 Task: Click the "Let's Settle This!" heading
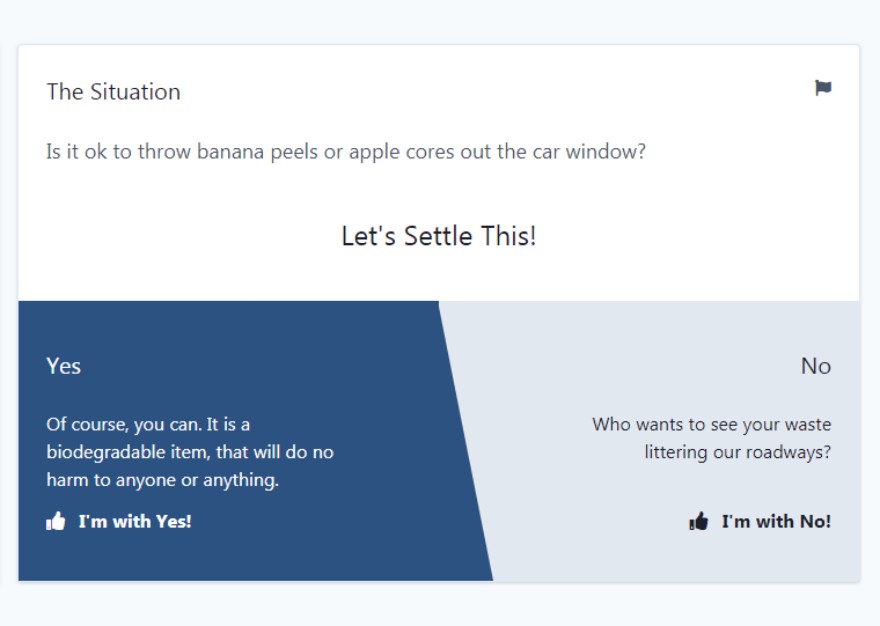pos(439,236)
